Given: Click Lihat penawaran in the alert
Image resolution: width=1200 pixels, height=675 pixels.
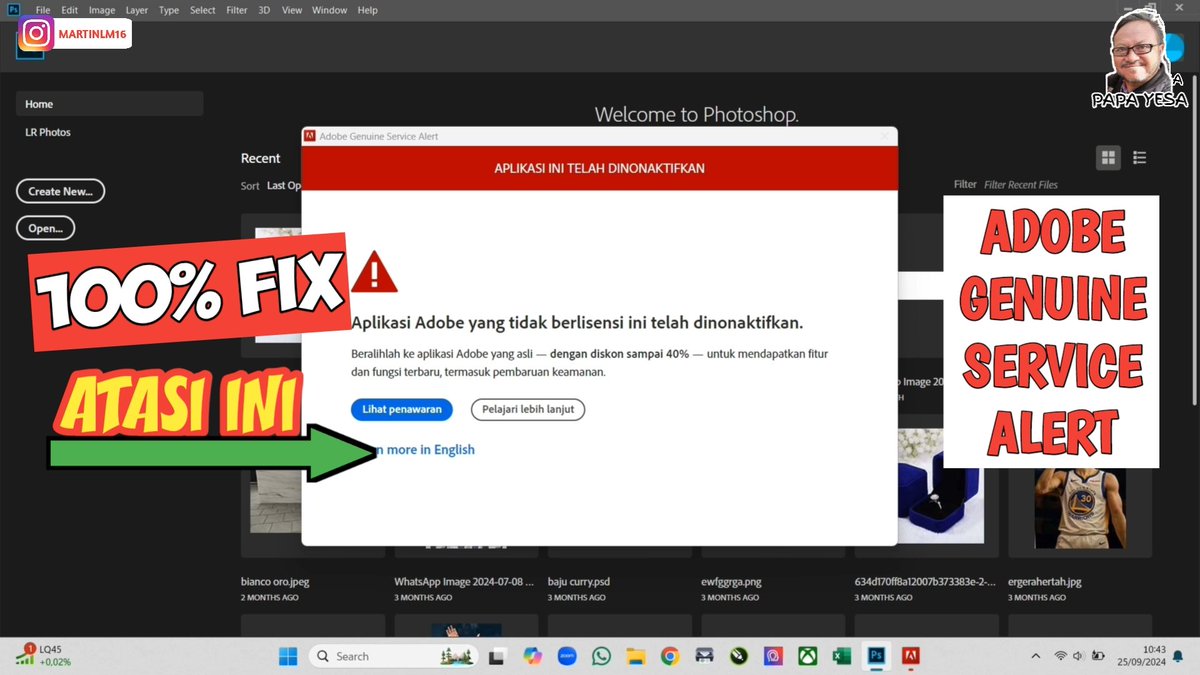Looking at the screenshot, I should click(402, 409).
